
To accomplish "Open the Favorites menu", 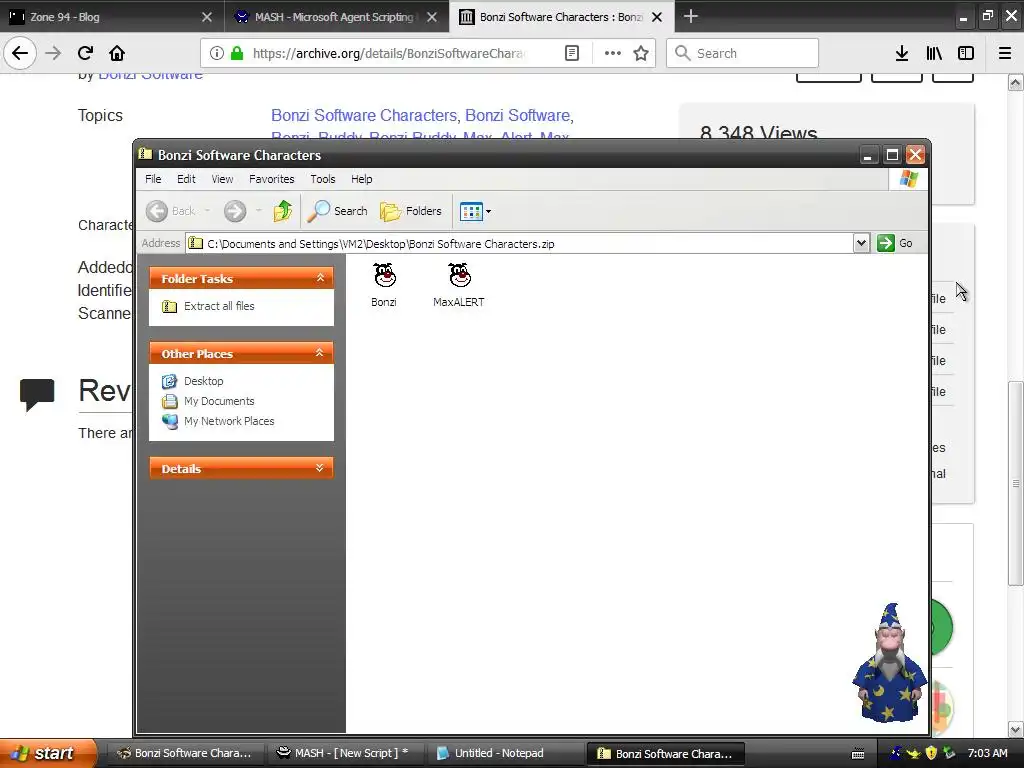I will 272,179.
